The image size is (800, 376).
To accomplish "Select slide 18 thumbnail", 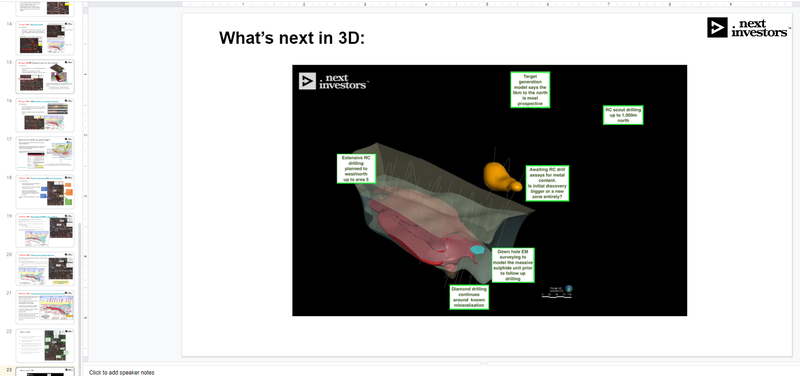I will 45,192.
